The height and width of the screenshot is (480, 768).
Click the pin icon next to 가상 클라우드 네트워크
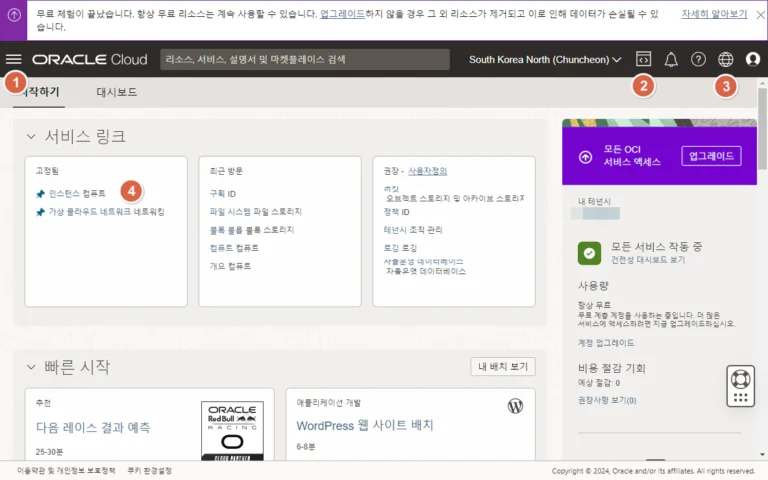(x=41, y=212)
